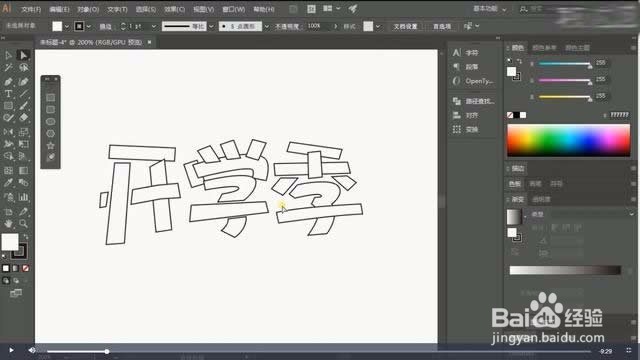Select the Eyedropper tool

8,182
